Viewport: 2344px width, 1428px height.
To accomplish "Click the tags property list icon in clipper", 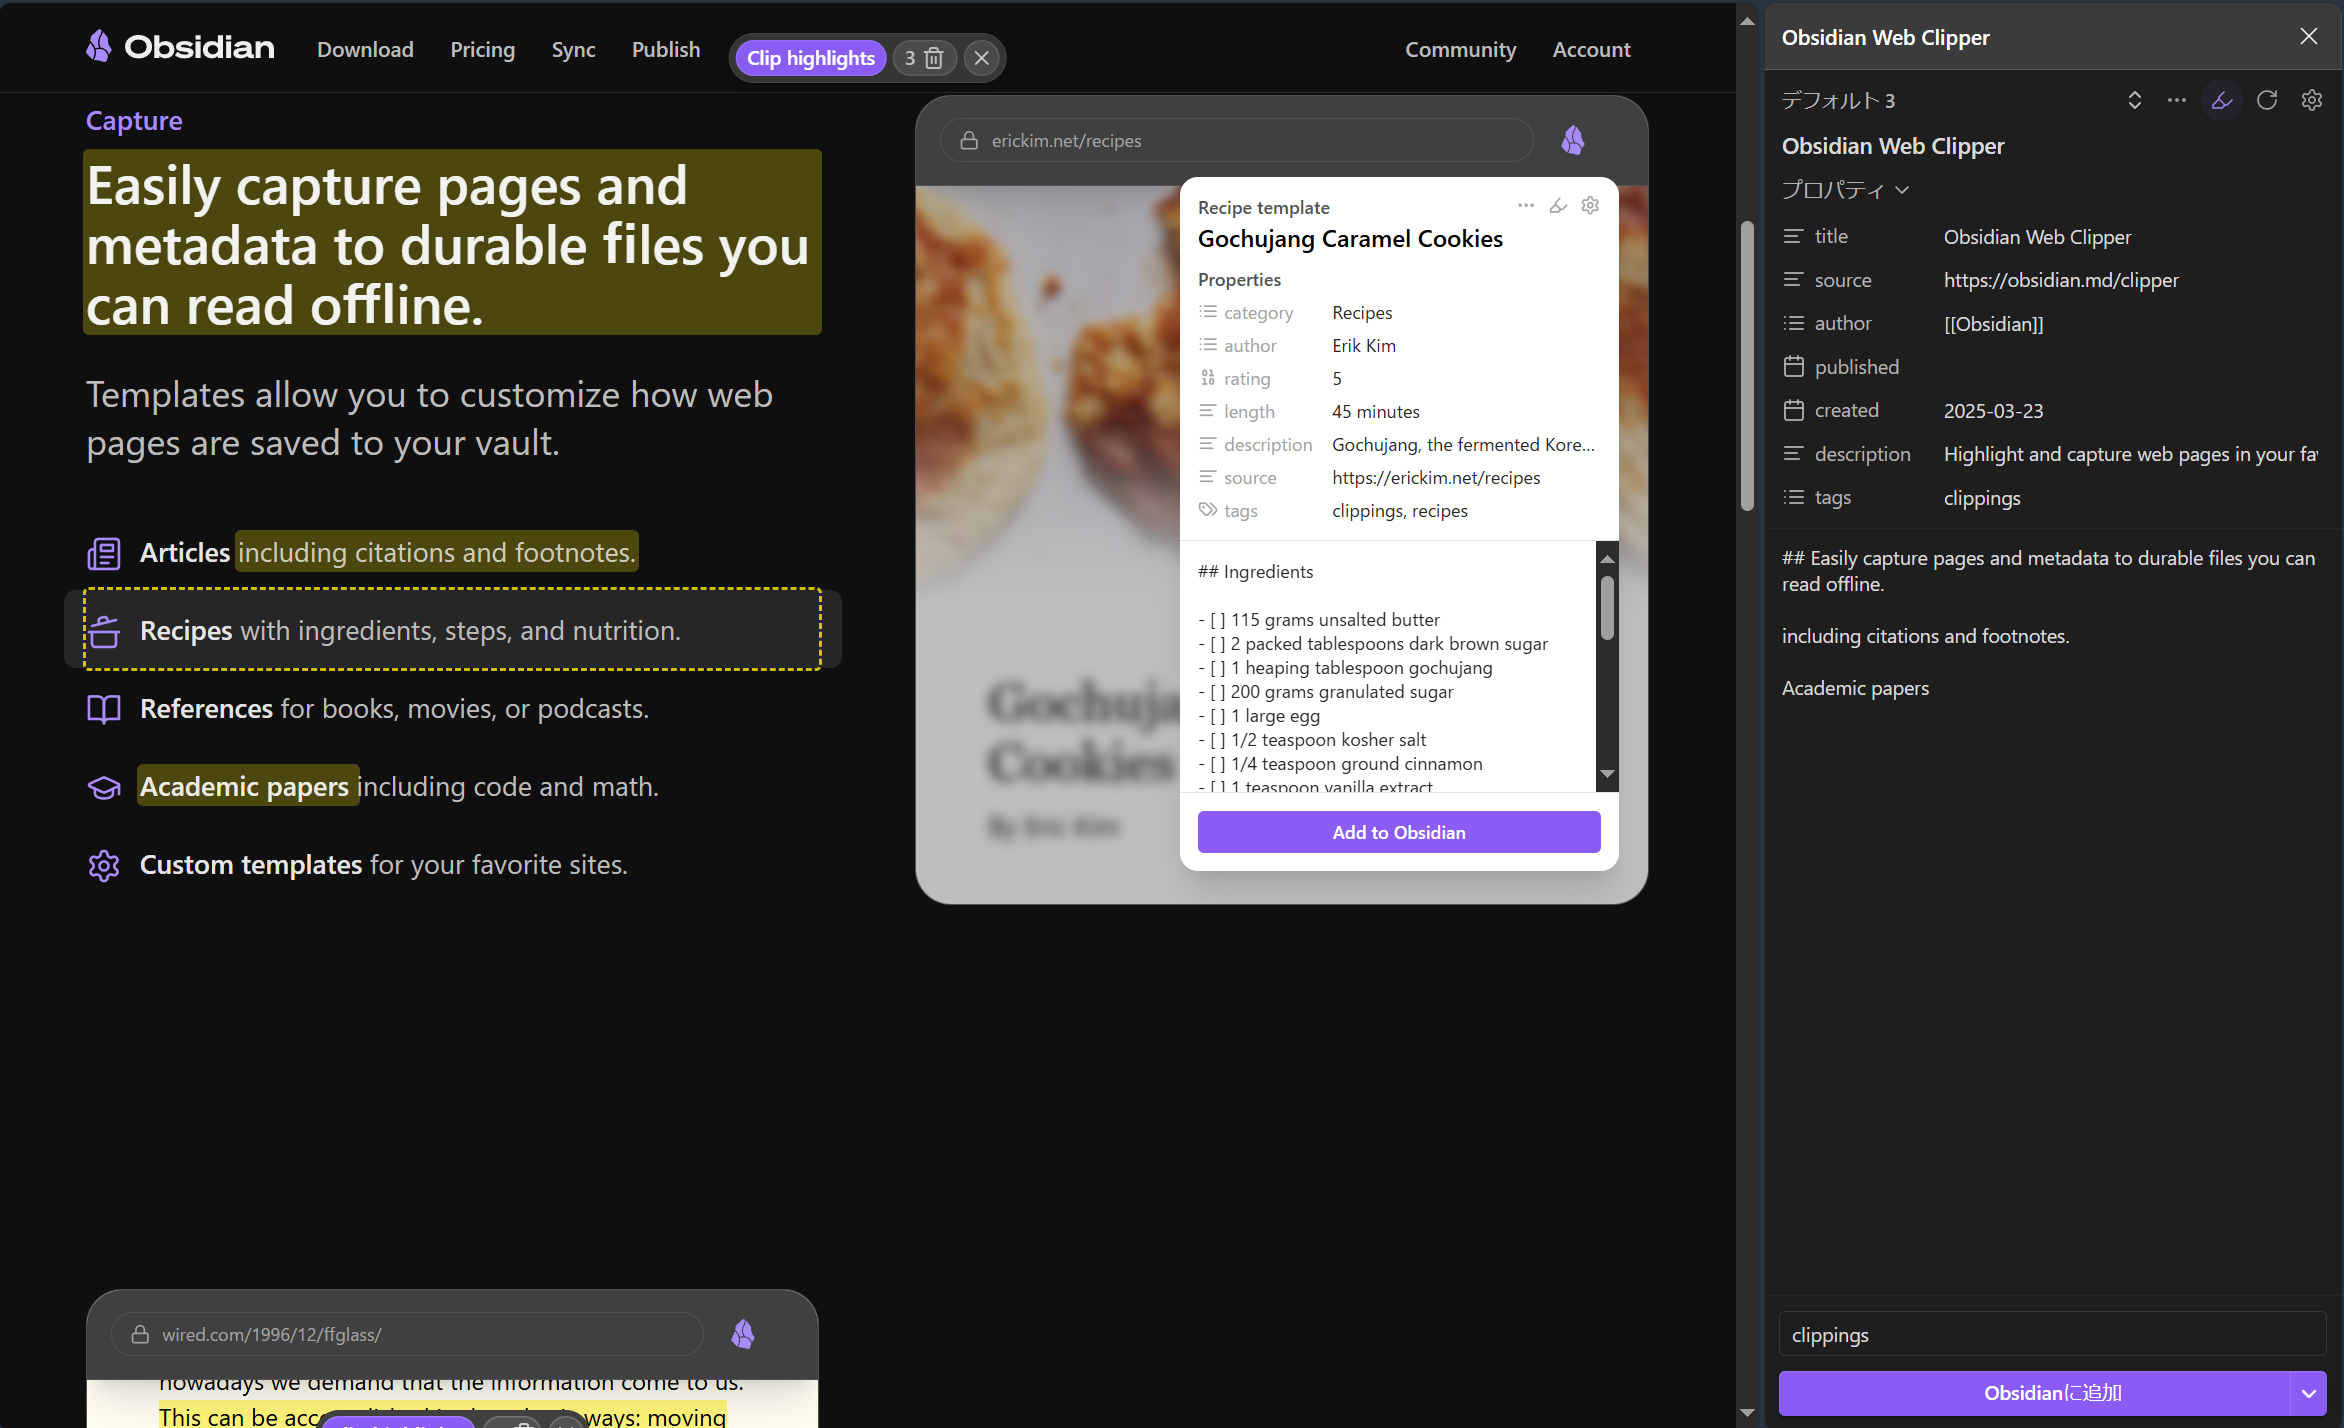I will point(1793,497).
